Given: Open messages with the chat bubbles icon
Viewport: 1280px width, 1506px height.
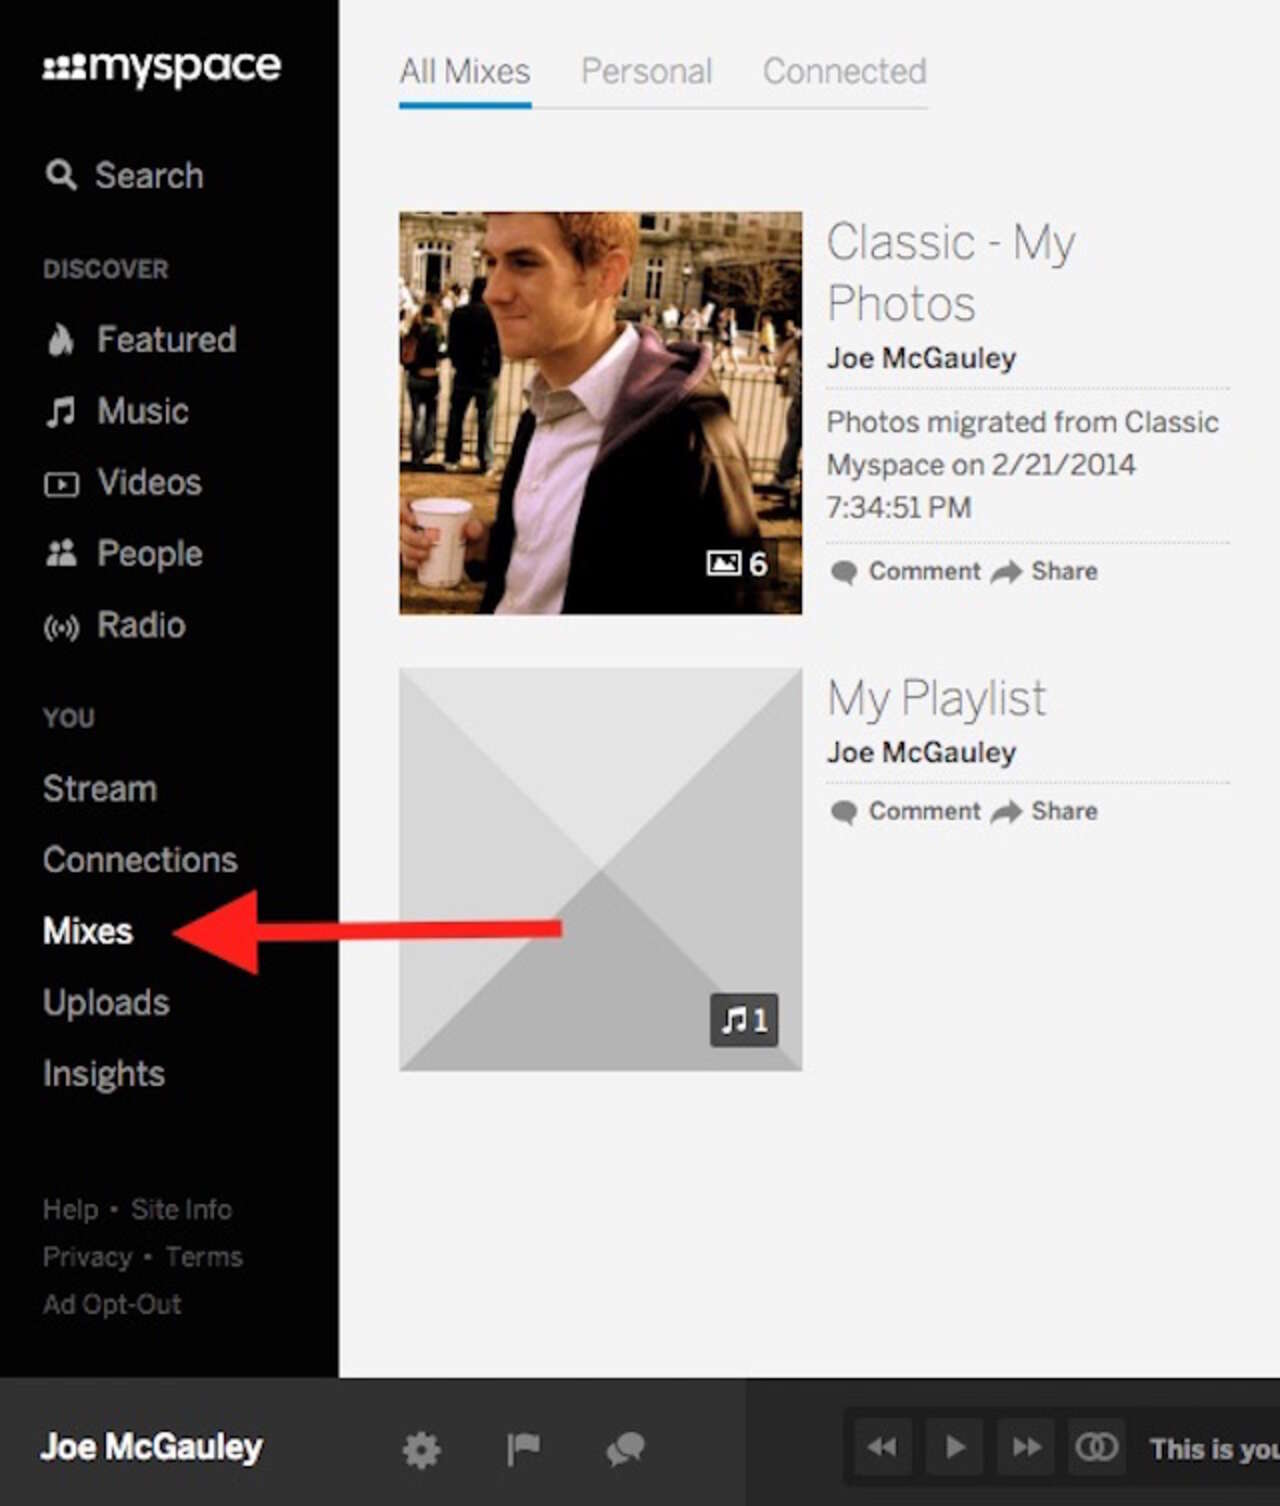Looking at the screenshot, I should click(x=624, y=1447).
